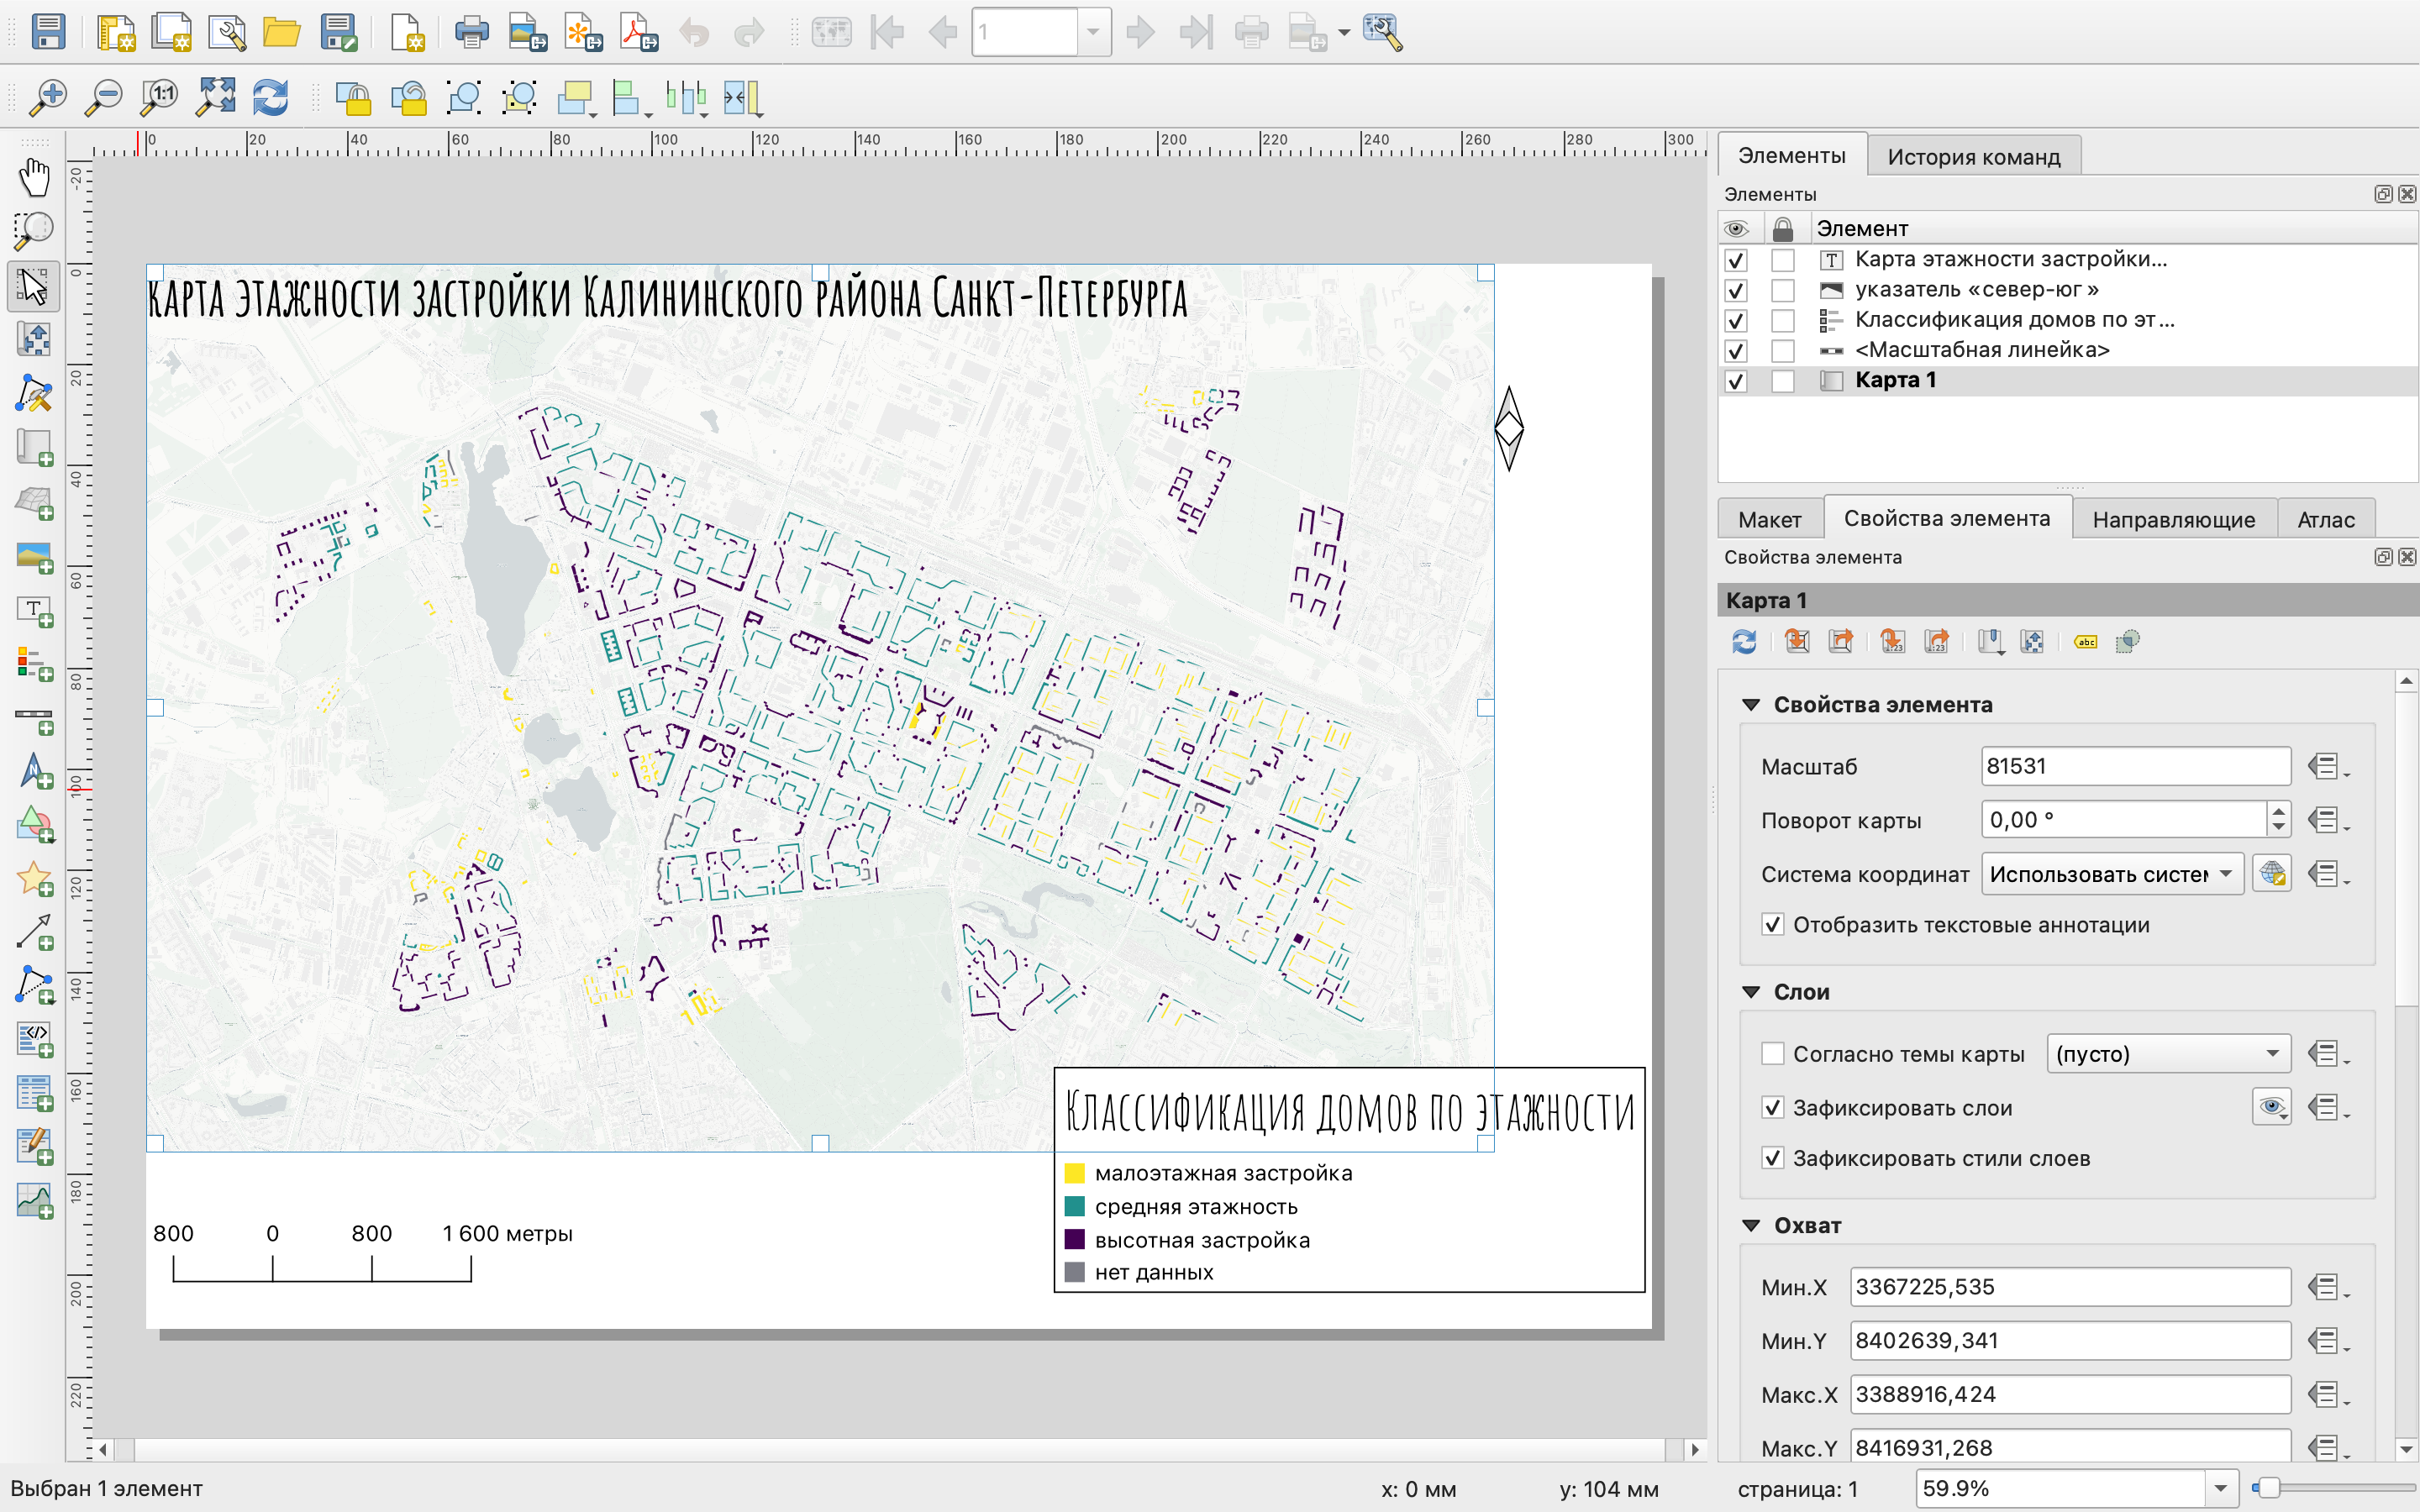The height and width of the screenshot is (1512, 2420).
Task: Open the Направляющие tab
Action: pyautogui.click(x=2173, y=519)
